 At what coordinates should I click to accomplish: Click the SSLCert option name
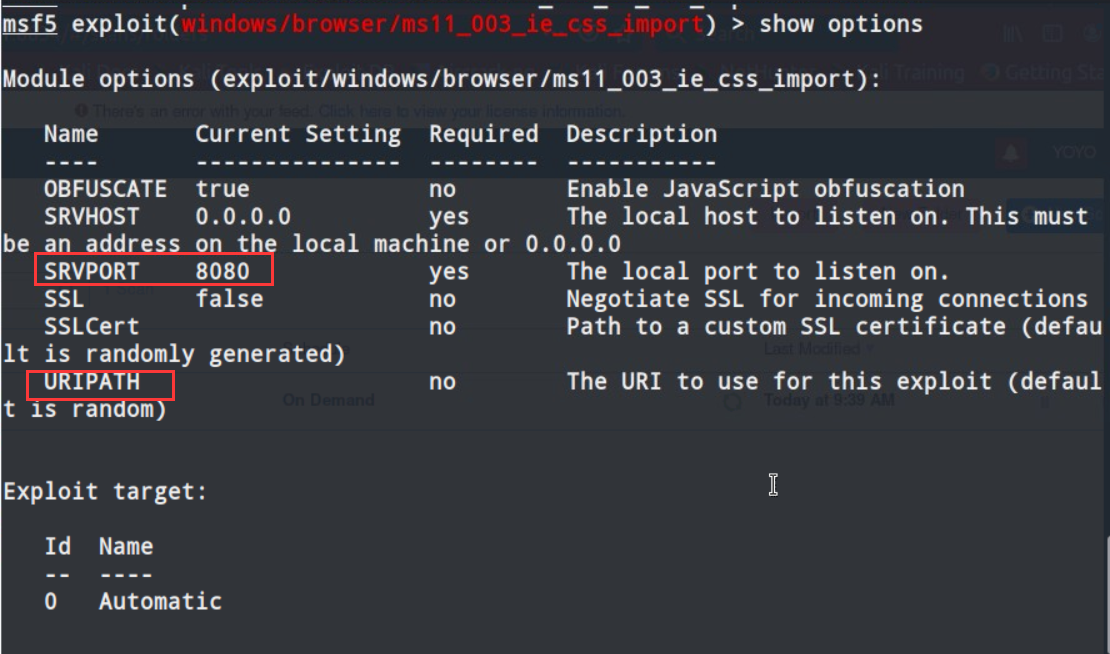pyautogui.click(x=91, y=326)
